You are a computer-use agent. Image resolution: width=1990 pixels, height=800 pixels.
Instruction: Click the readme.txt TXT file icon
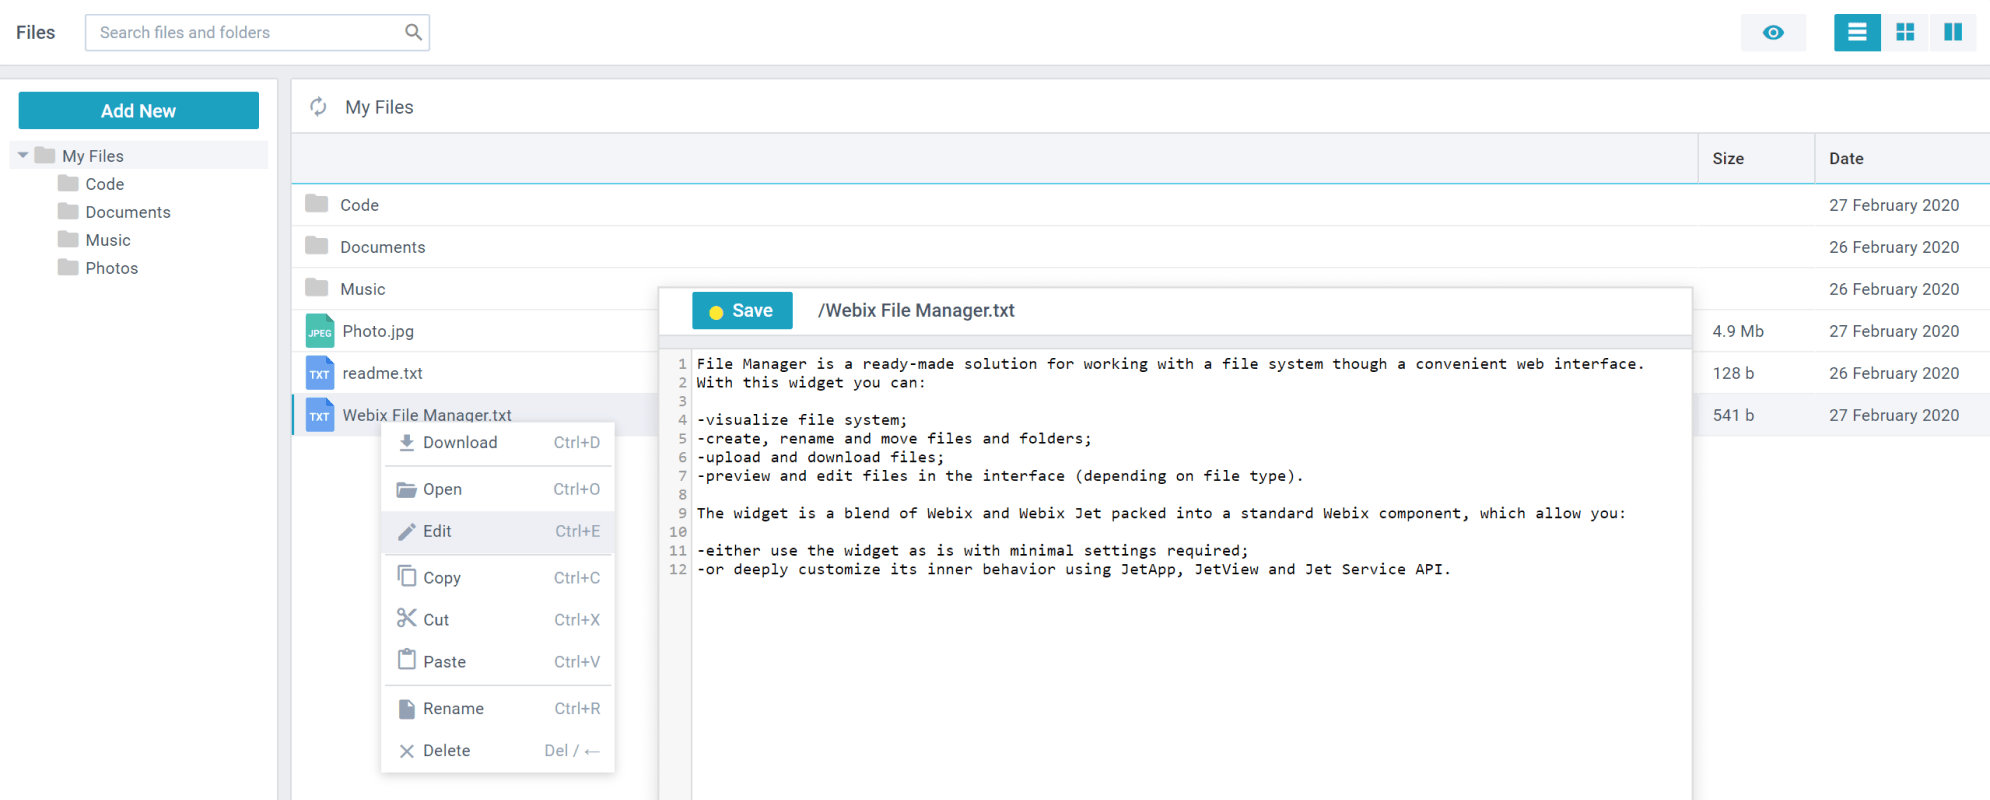click(319, 373)
